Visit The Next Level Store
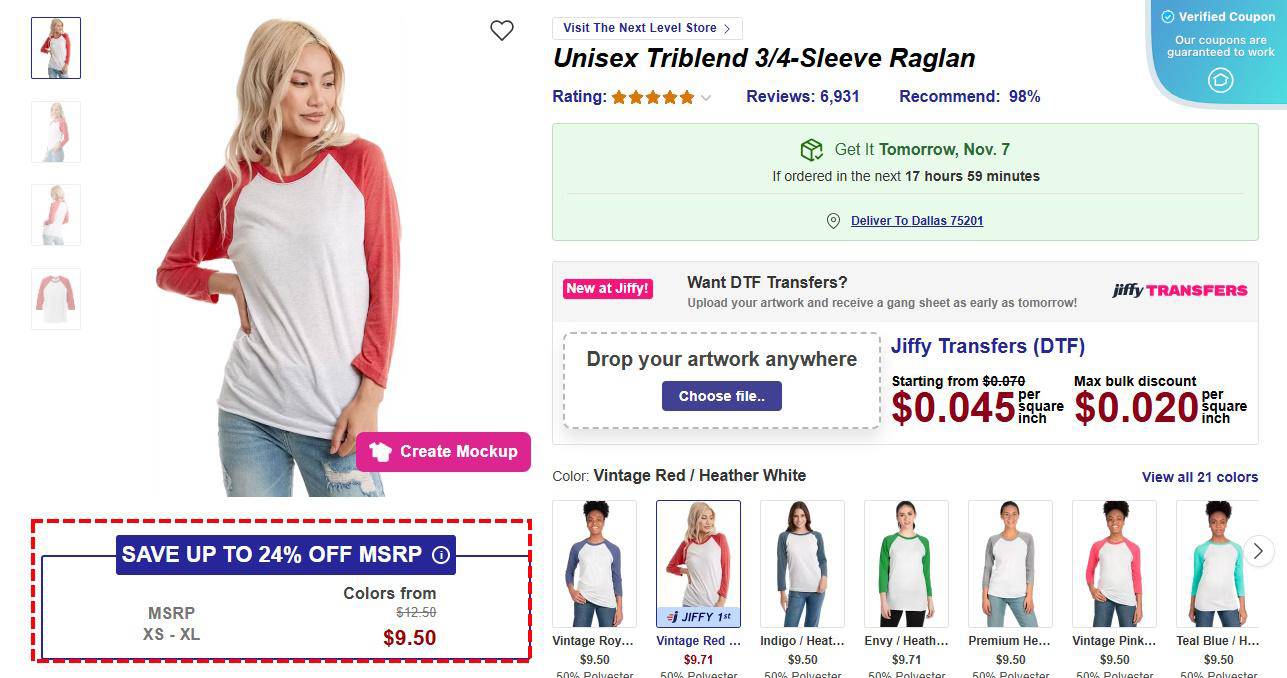Screen dimensions: 1287x678 tap(646, 28)
